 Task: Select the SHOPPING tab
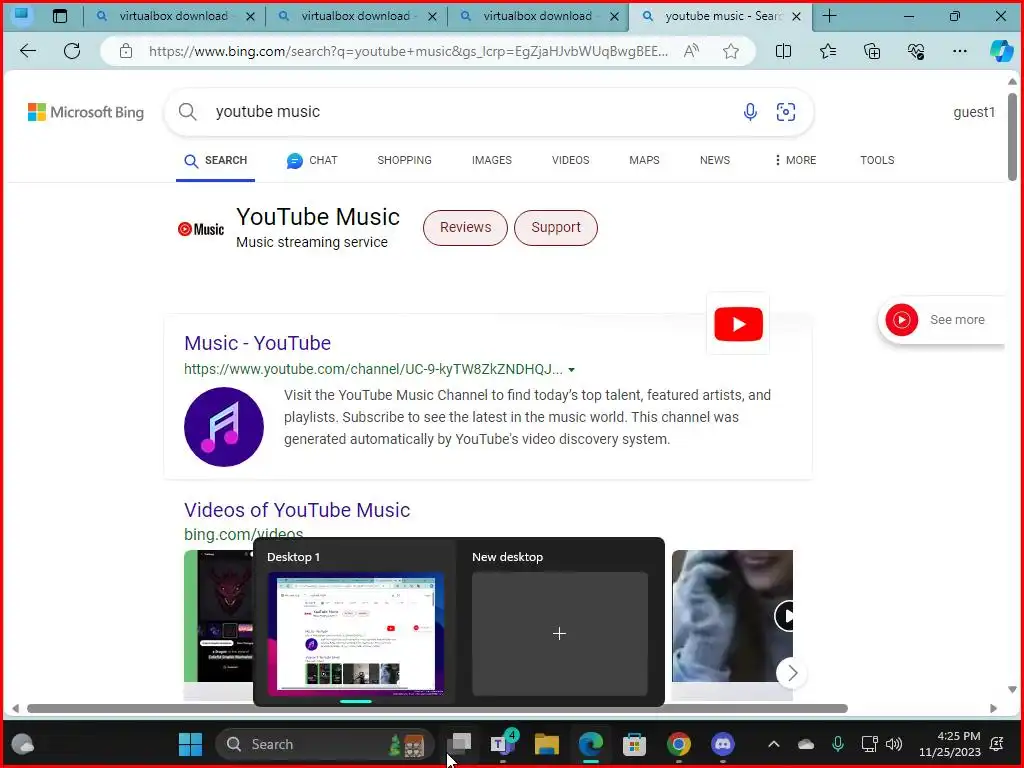(404, 160)
